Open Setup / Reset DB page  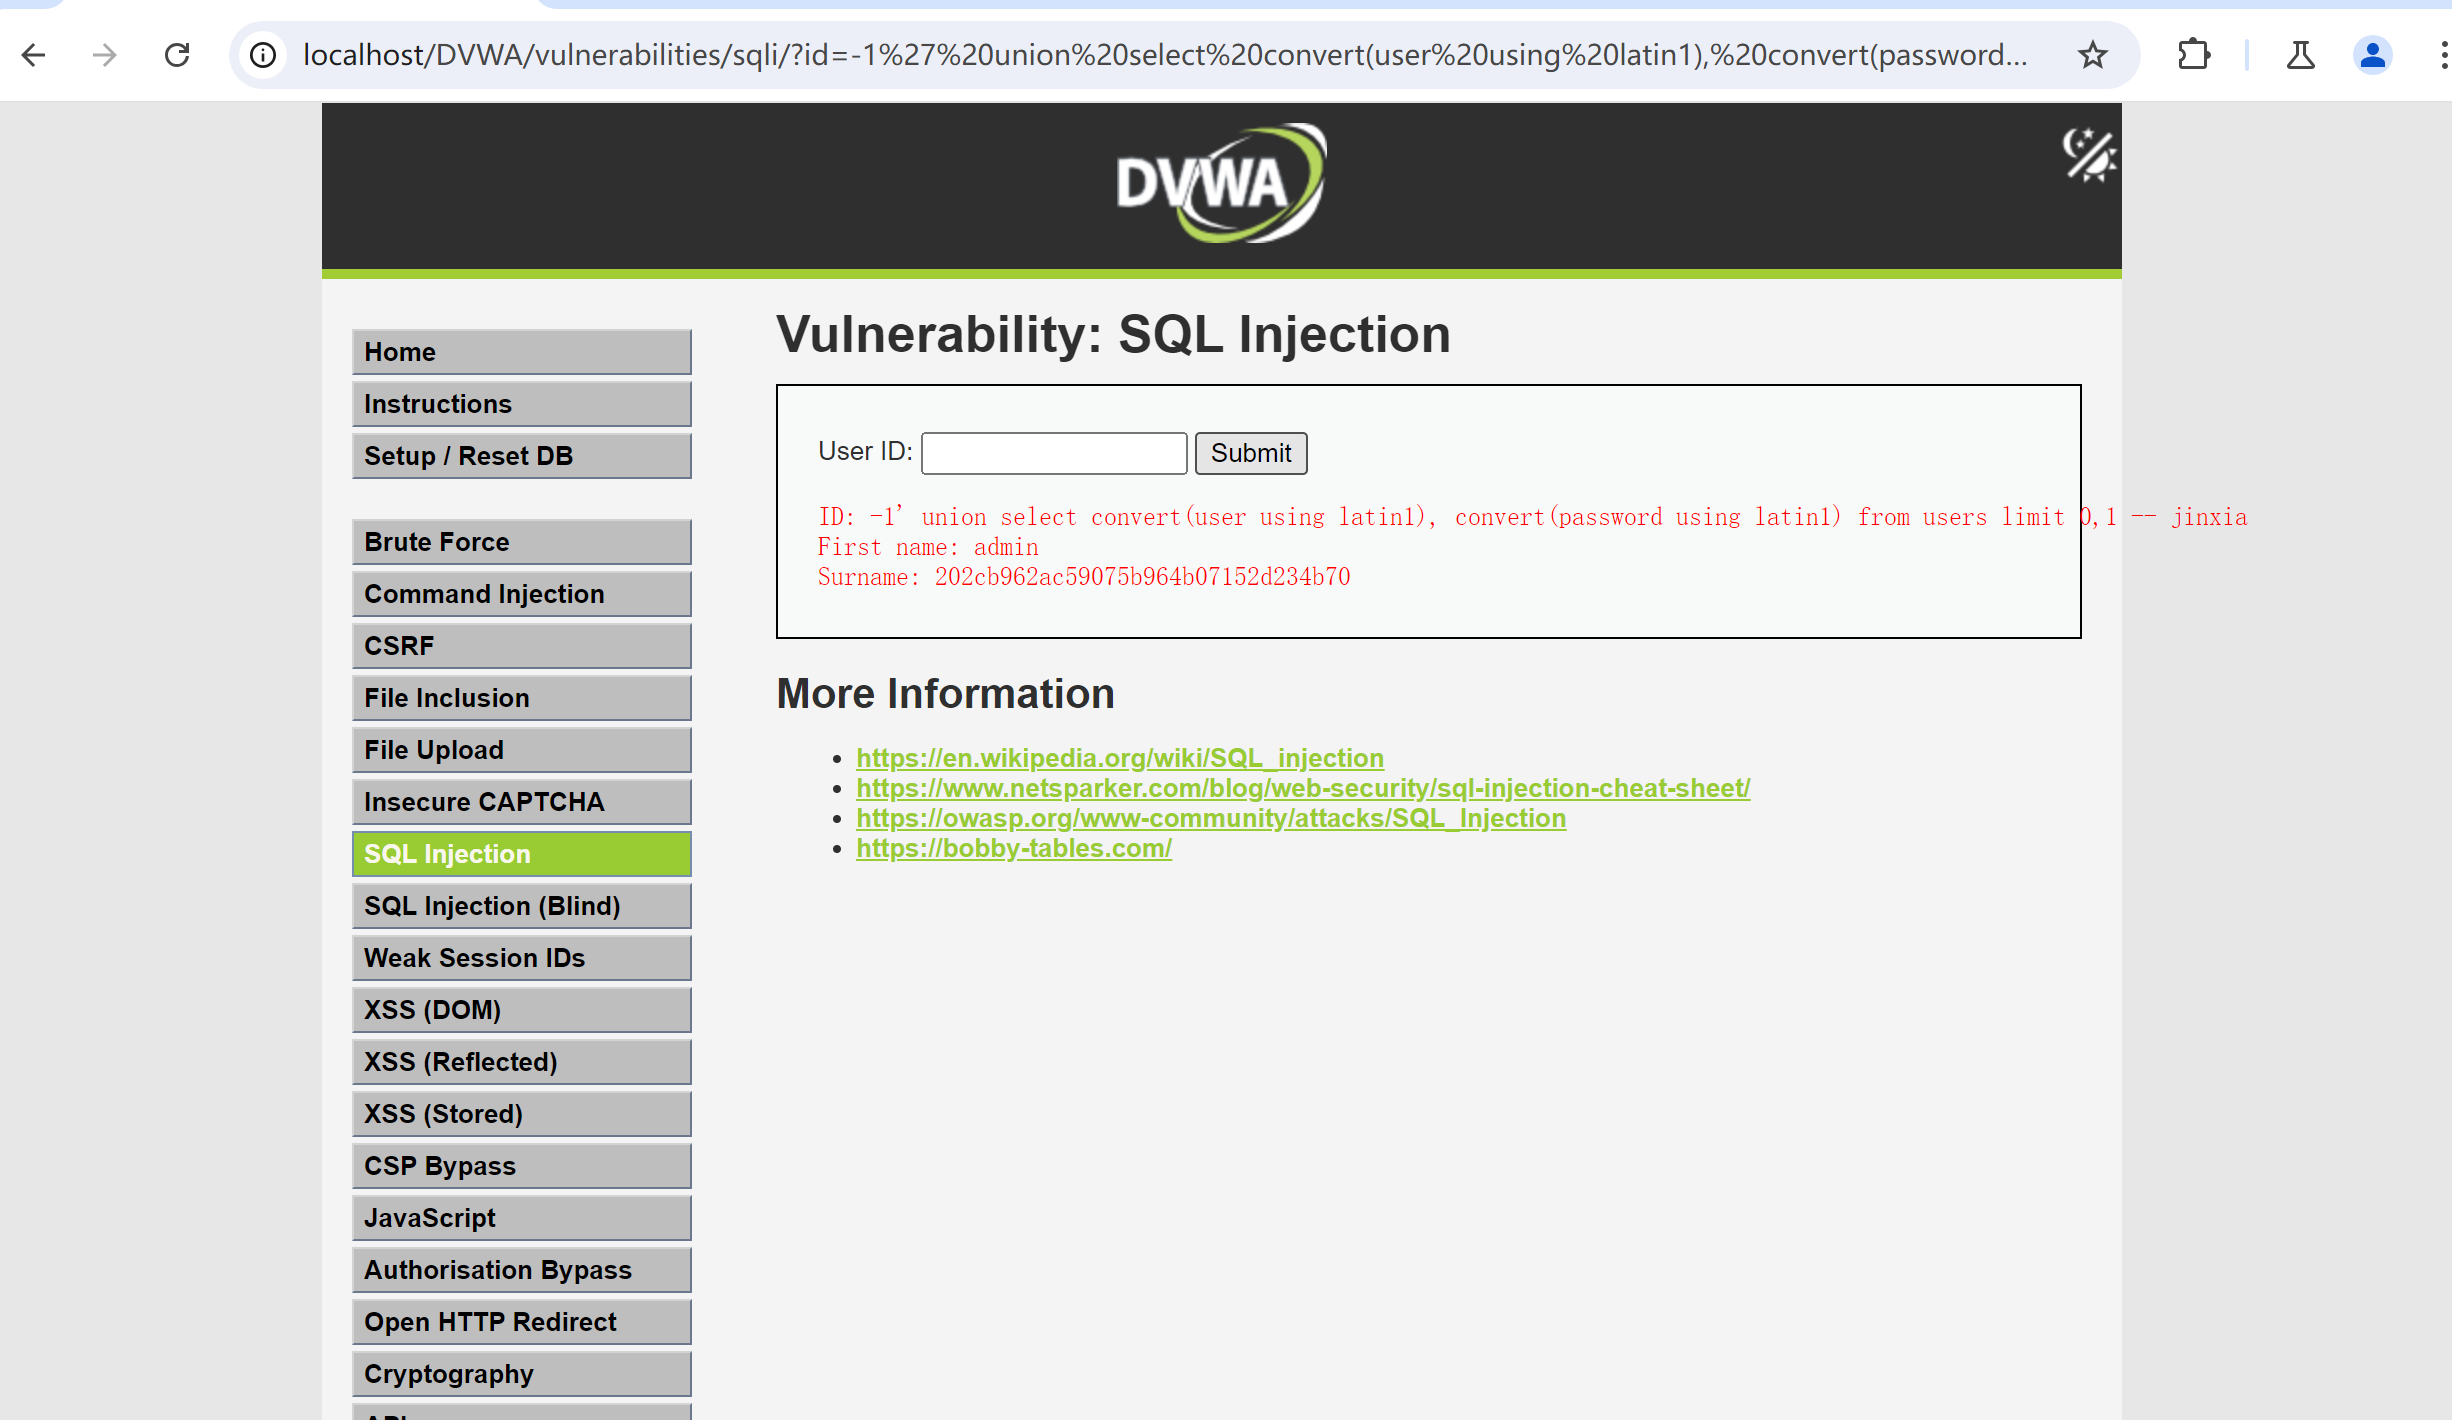coord(521,456)
